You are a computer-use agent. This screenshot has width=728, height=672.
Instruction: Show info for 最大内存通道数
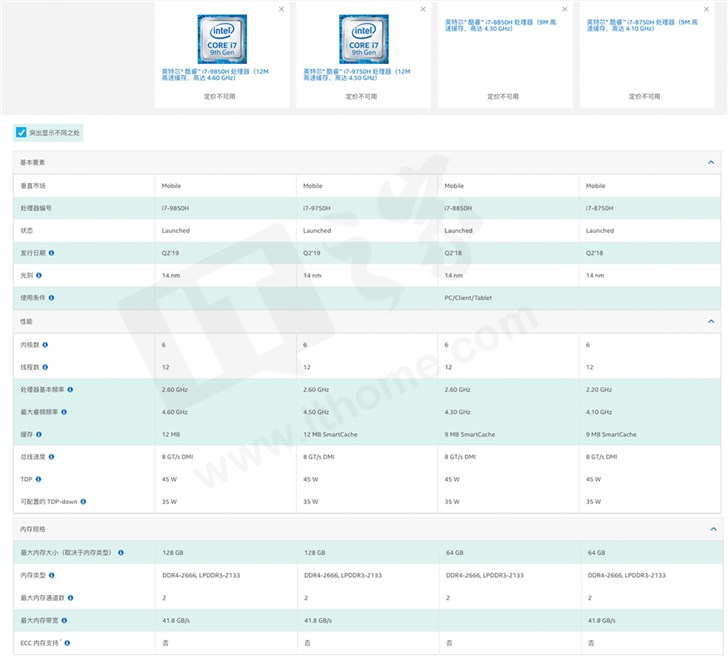point(71,598)
